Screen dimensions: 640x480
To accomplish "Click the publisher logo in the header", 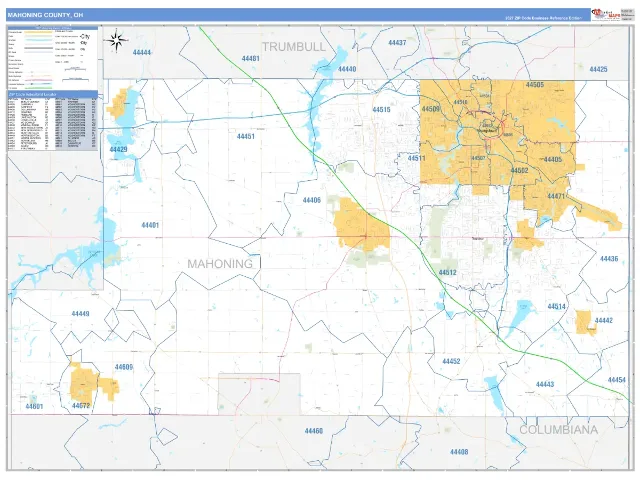I will [606, 15].
